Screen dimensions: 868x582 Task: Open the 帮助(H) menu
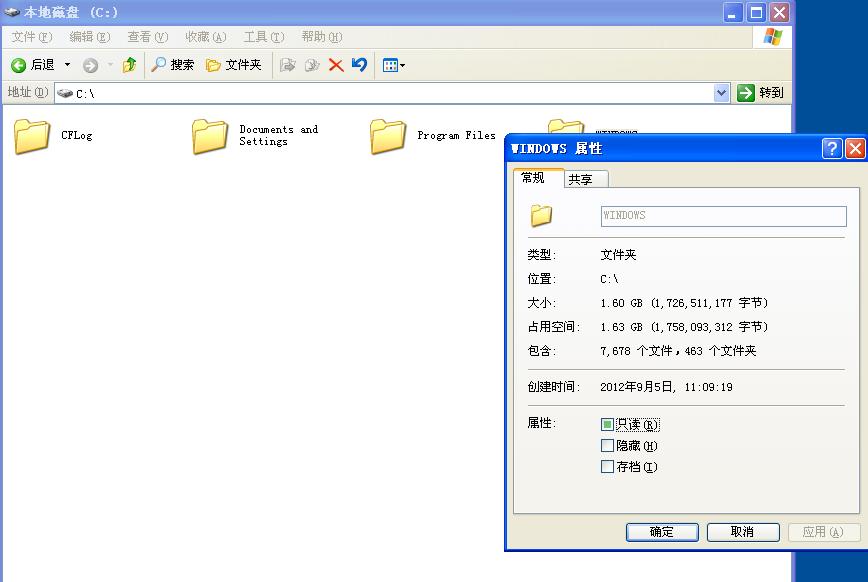[x=322, y=37]
